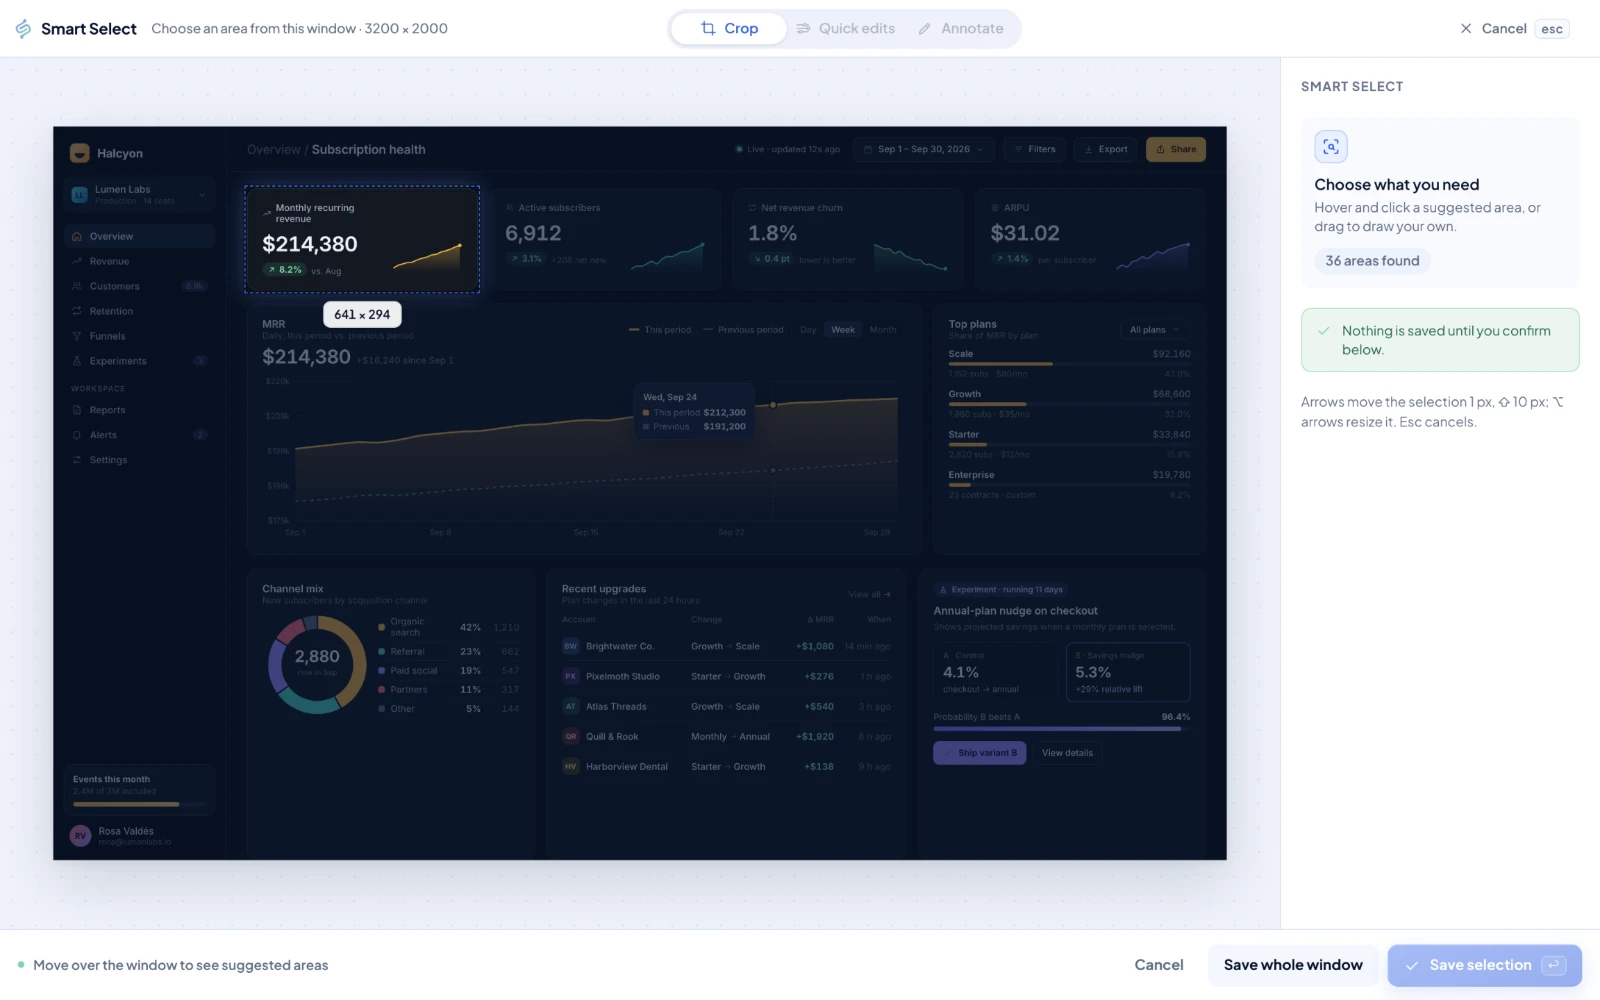
Task: Select the Month granularity toggle
Action: point(883,330)
